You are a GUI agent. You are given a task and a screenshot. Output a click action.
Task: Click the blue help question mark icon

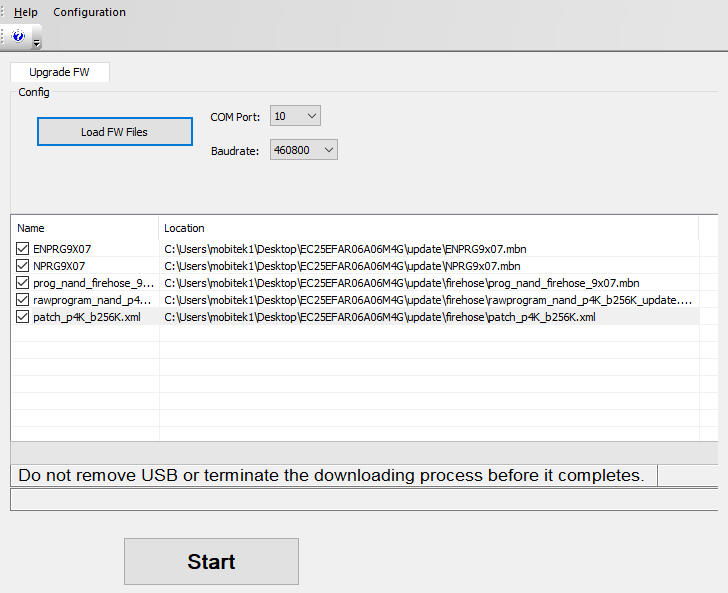pyautogui.click(x=18, y=36)
